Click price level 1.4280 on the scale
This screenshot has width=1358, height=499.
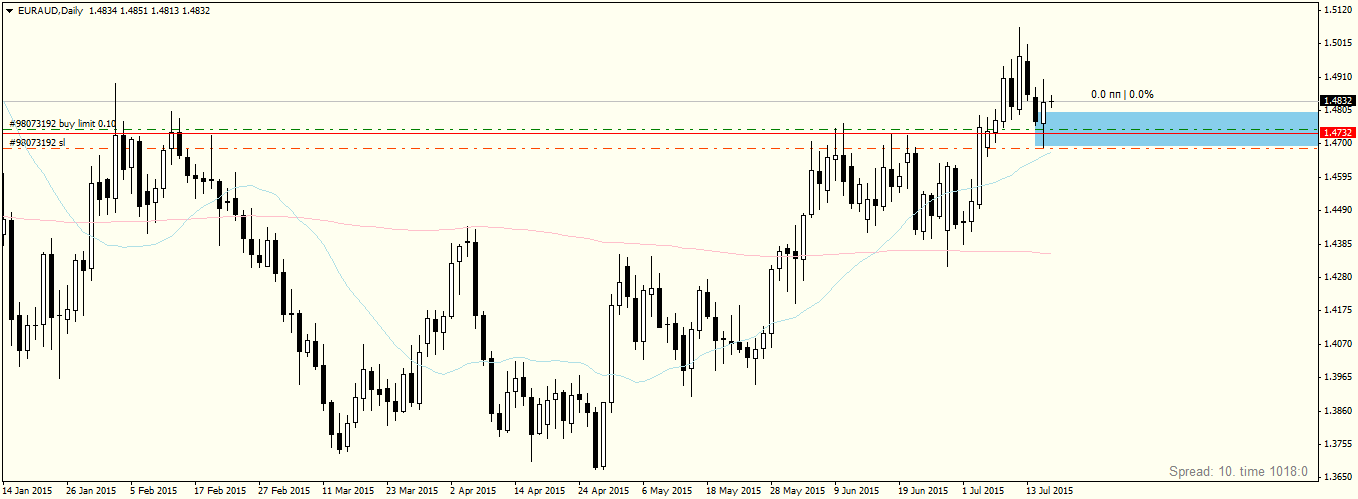pyautogui.click(x=1339, y=277)
